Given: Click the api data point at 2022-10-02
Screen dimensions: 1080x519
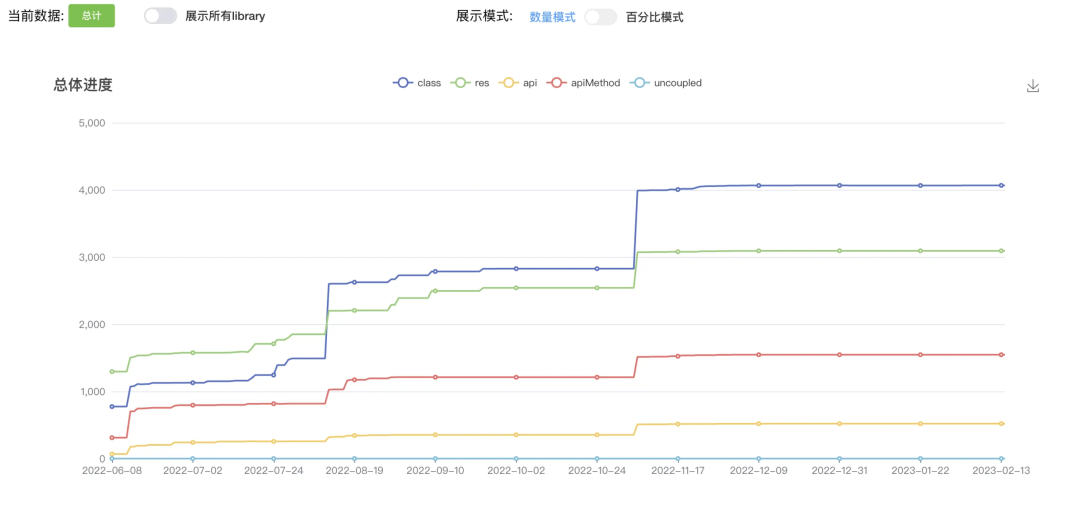Looking at the screenshot, I should 516,434.
